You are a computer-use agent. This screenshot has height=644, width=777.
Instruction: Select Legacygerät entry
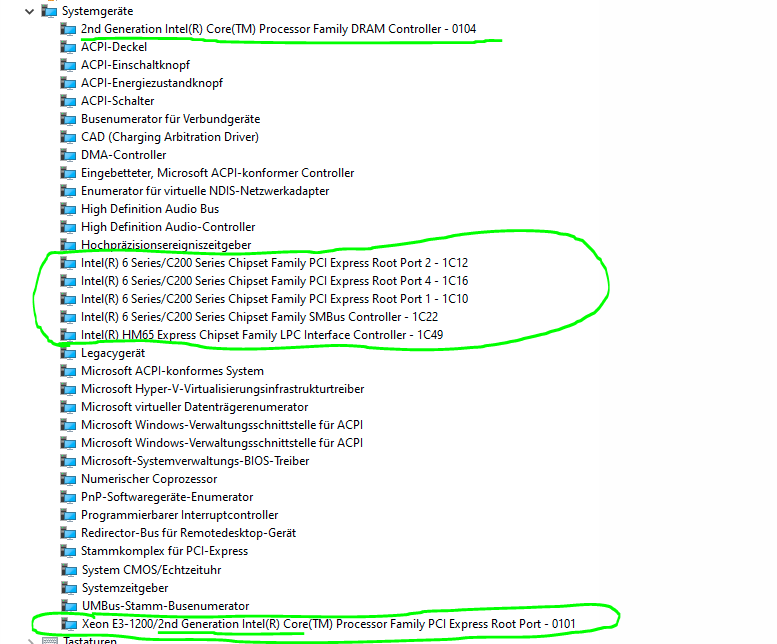[x=113, y=353]
